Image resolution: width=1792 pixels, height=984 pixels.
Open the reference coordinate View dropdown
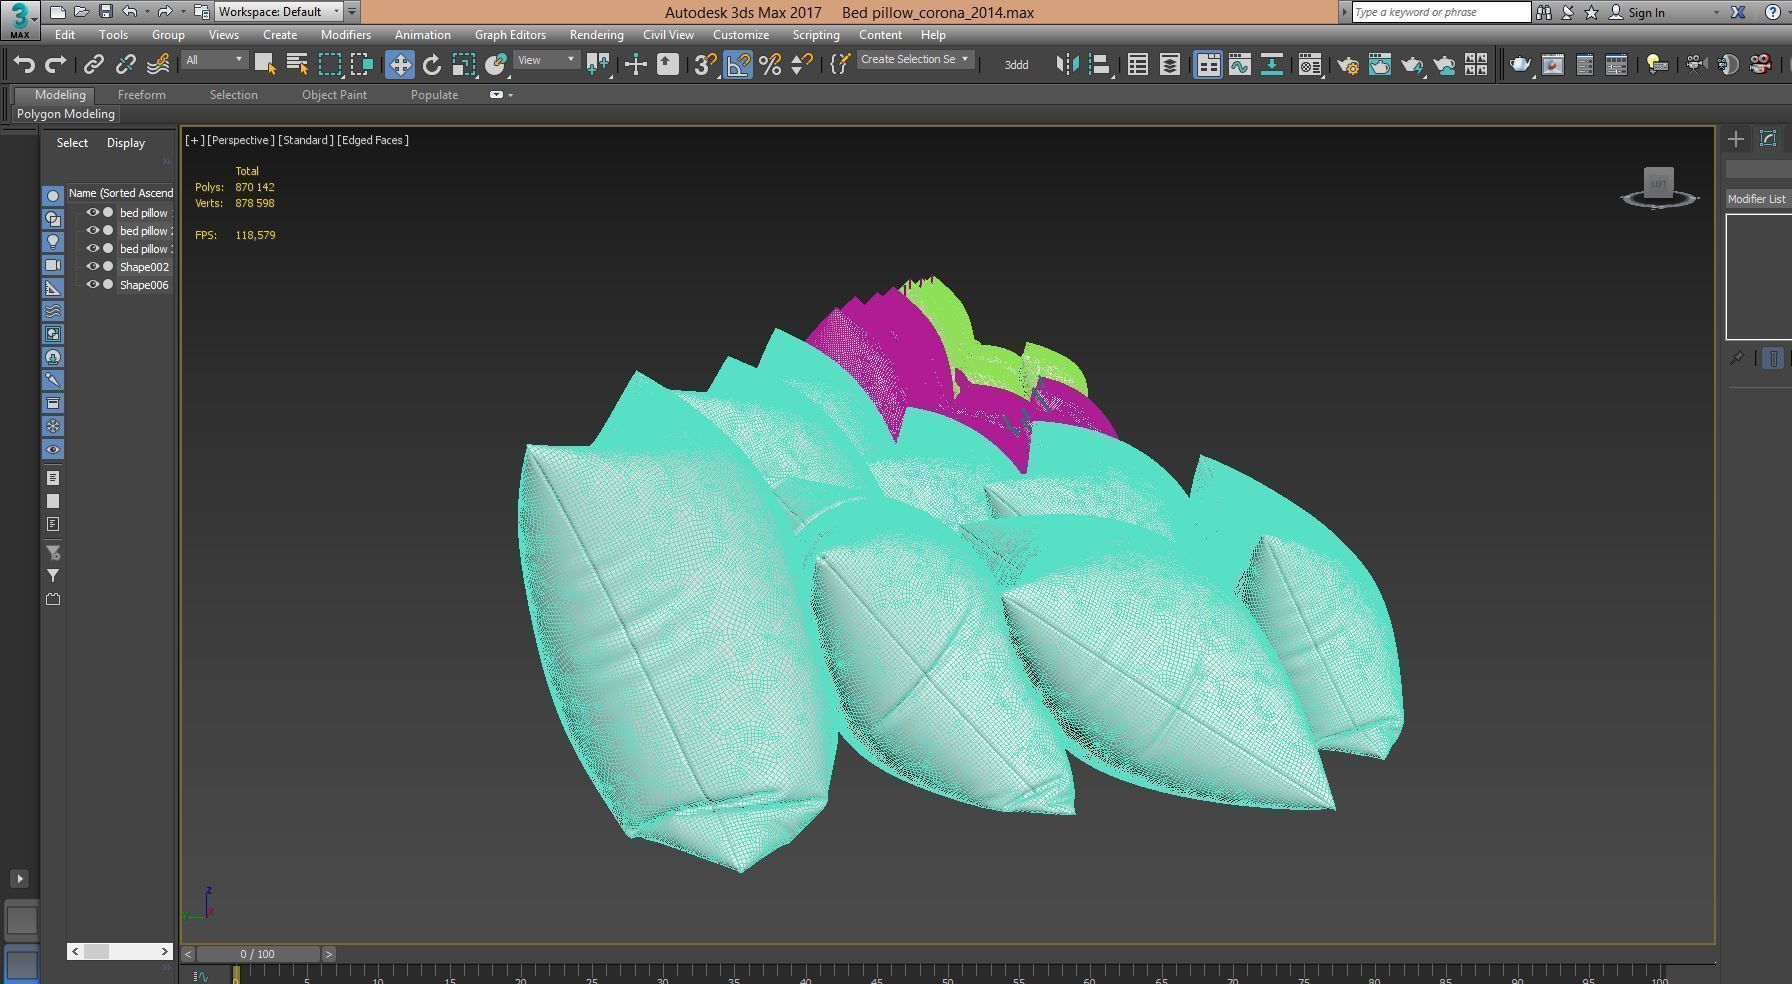click(x=545, y=60)
